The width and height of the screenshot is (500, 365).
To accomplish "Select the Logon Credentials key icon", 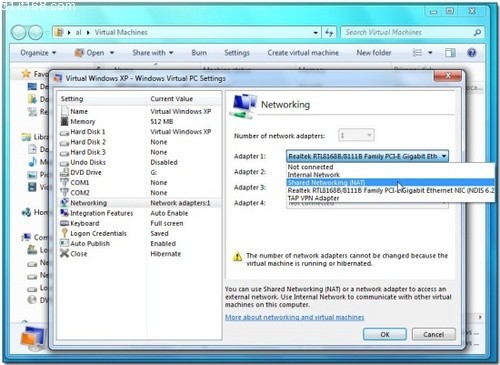I will [65, 233].
